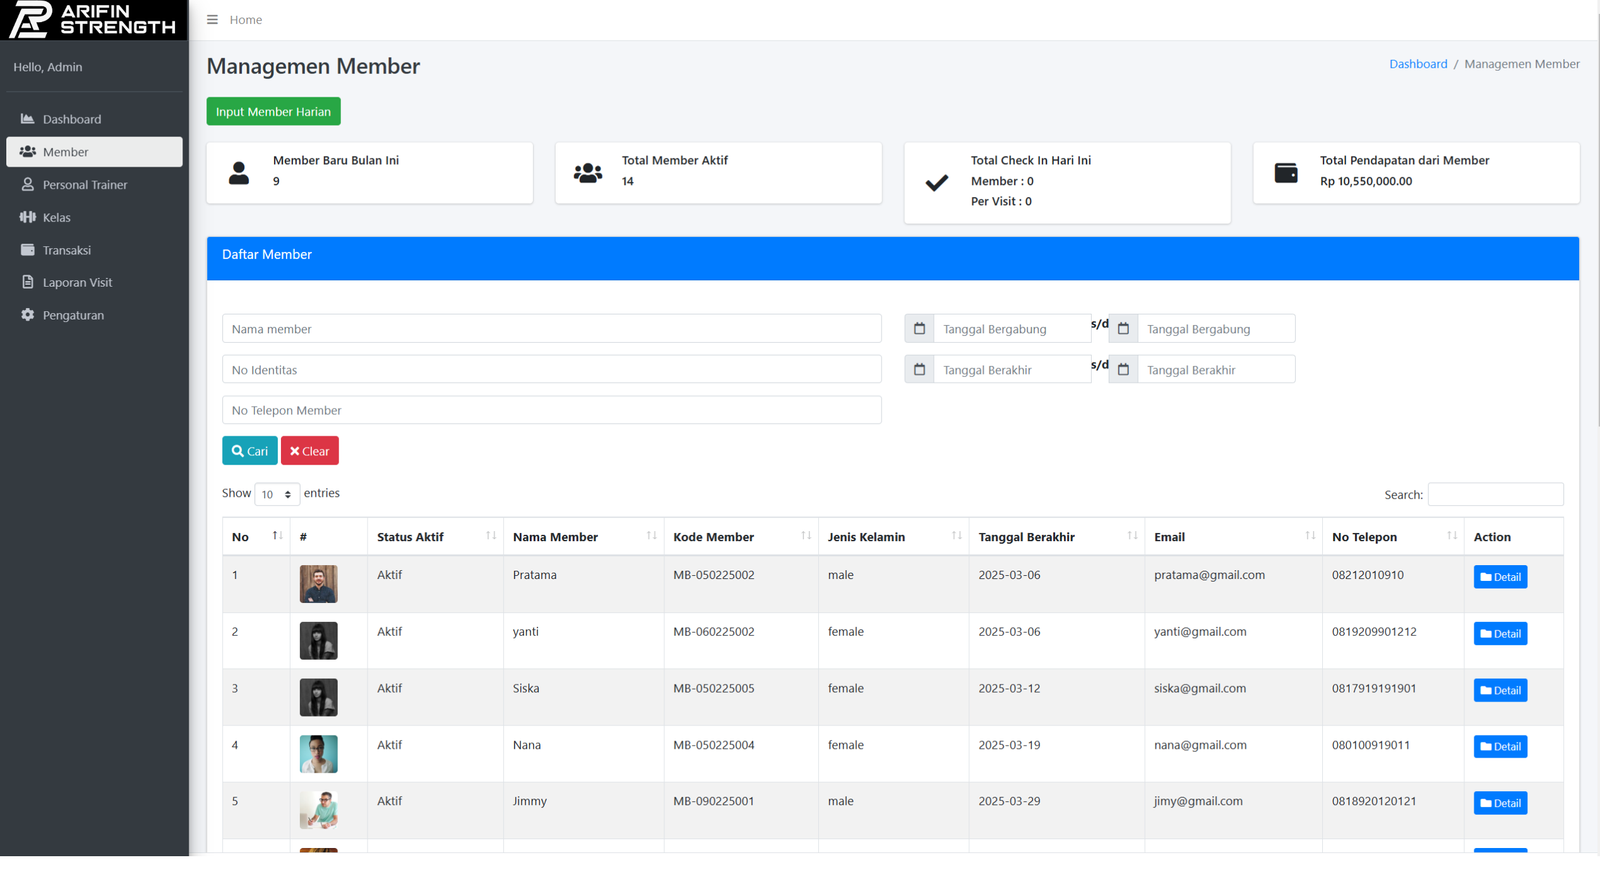
Task: Sort by Jenis Kelamin column
Action: point(893,537)
